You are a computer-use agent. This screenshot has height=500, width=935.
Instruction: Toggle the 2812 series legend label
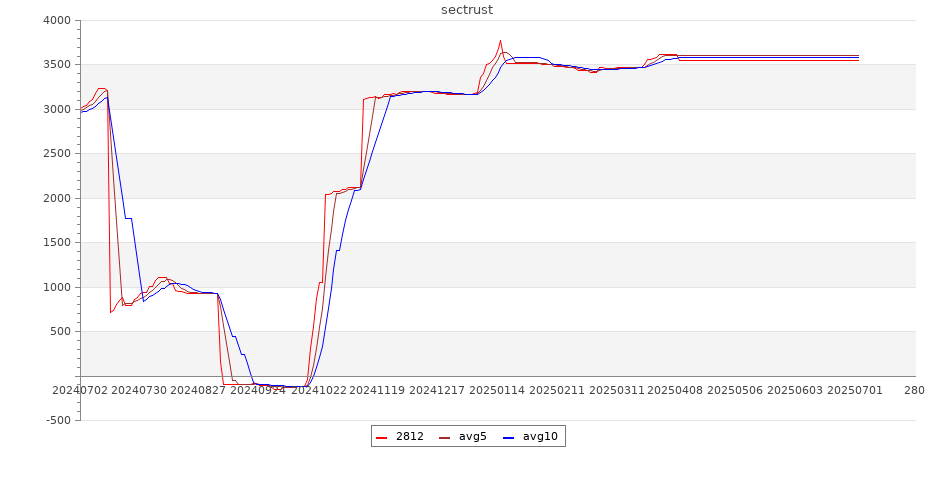click(x=409, y=436)
